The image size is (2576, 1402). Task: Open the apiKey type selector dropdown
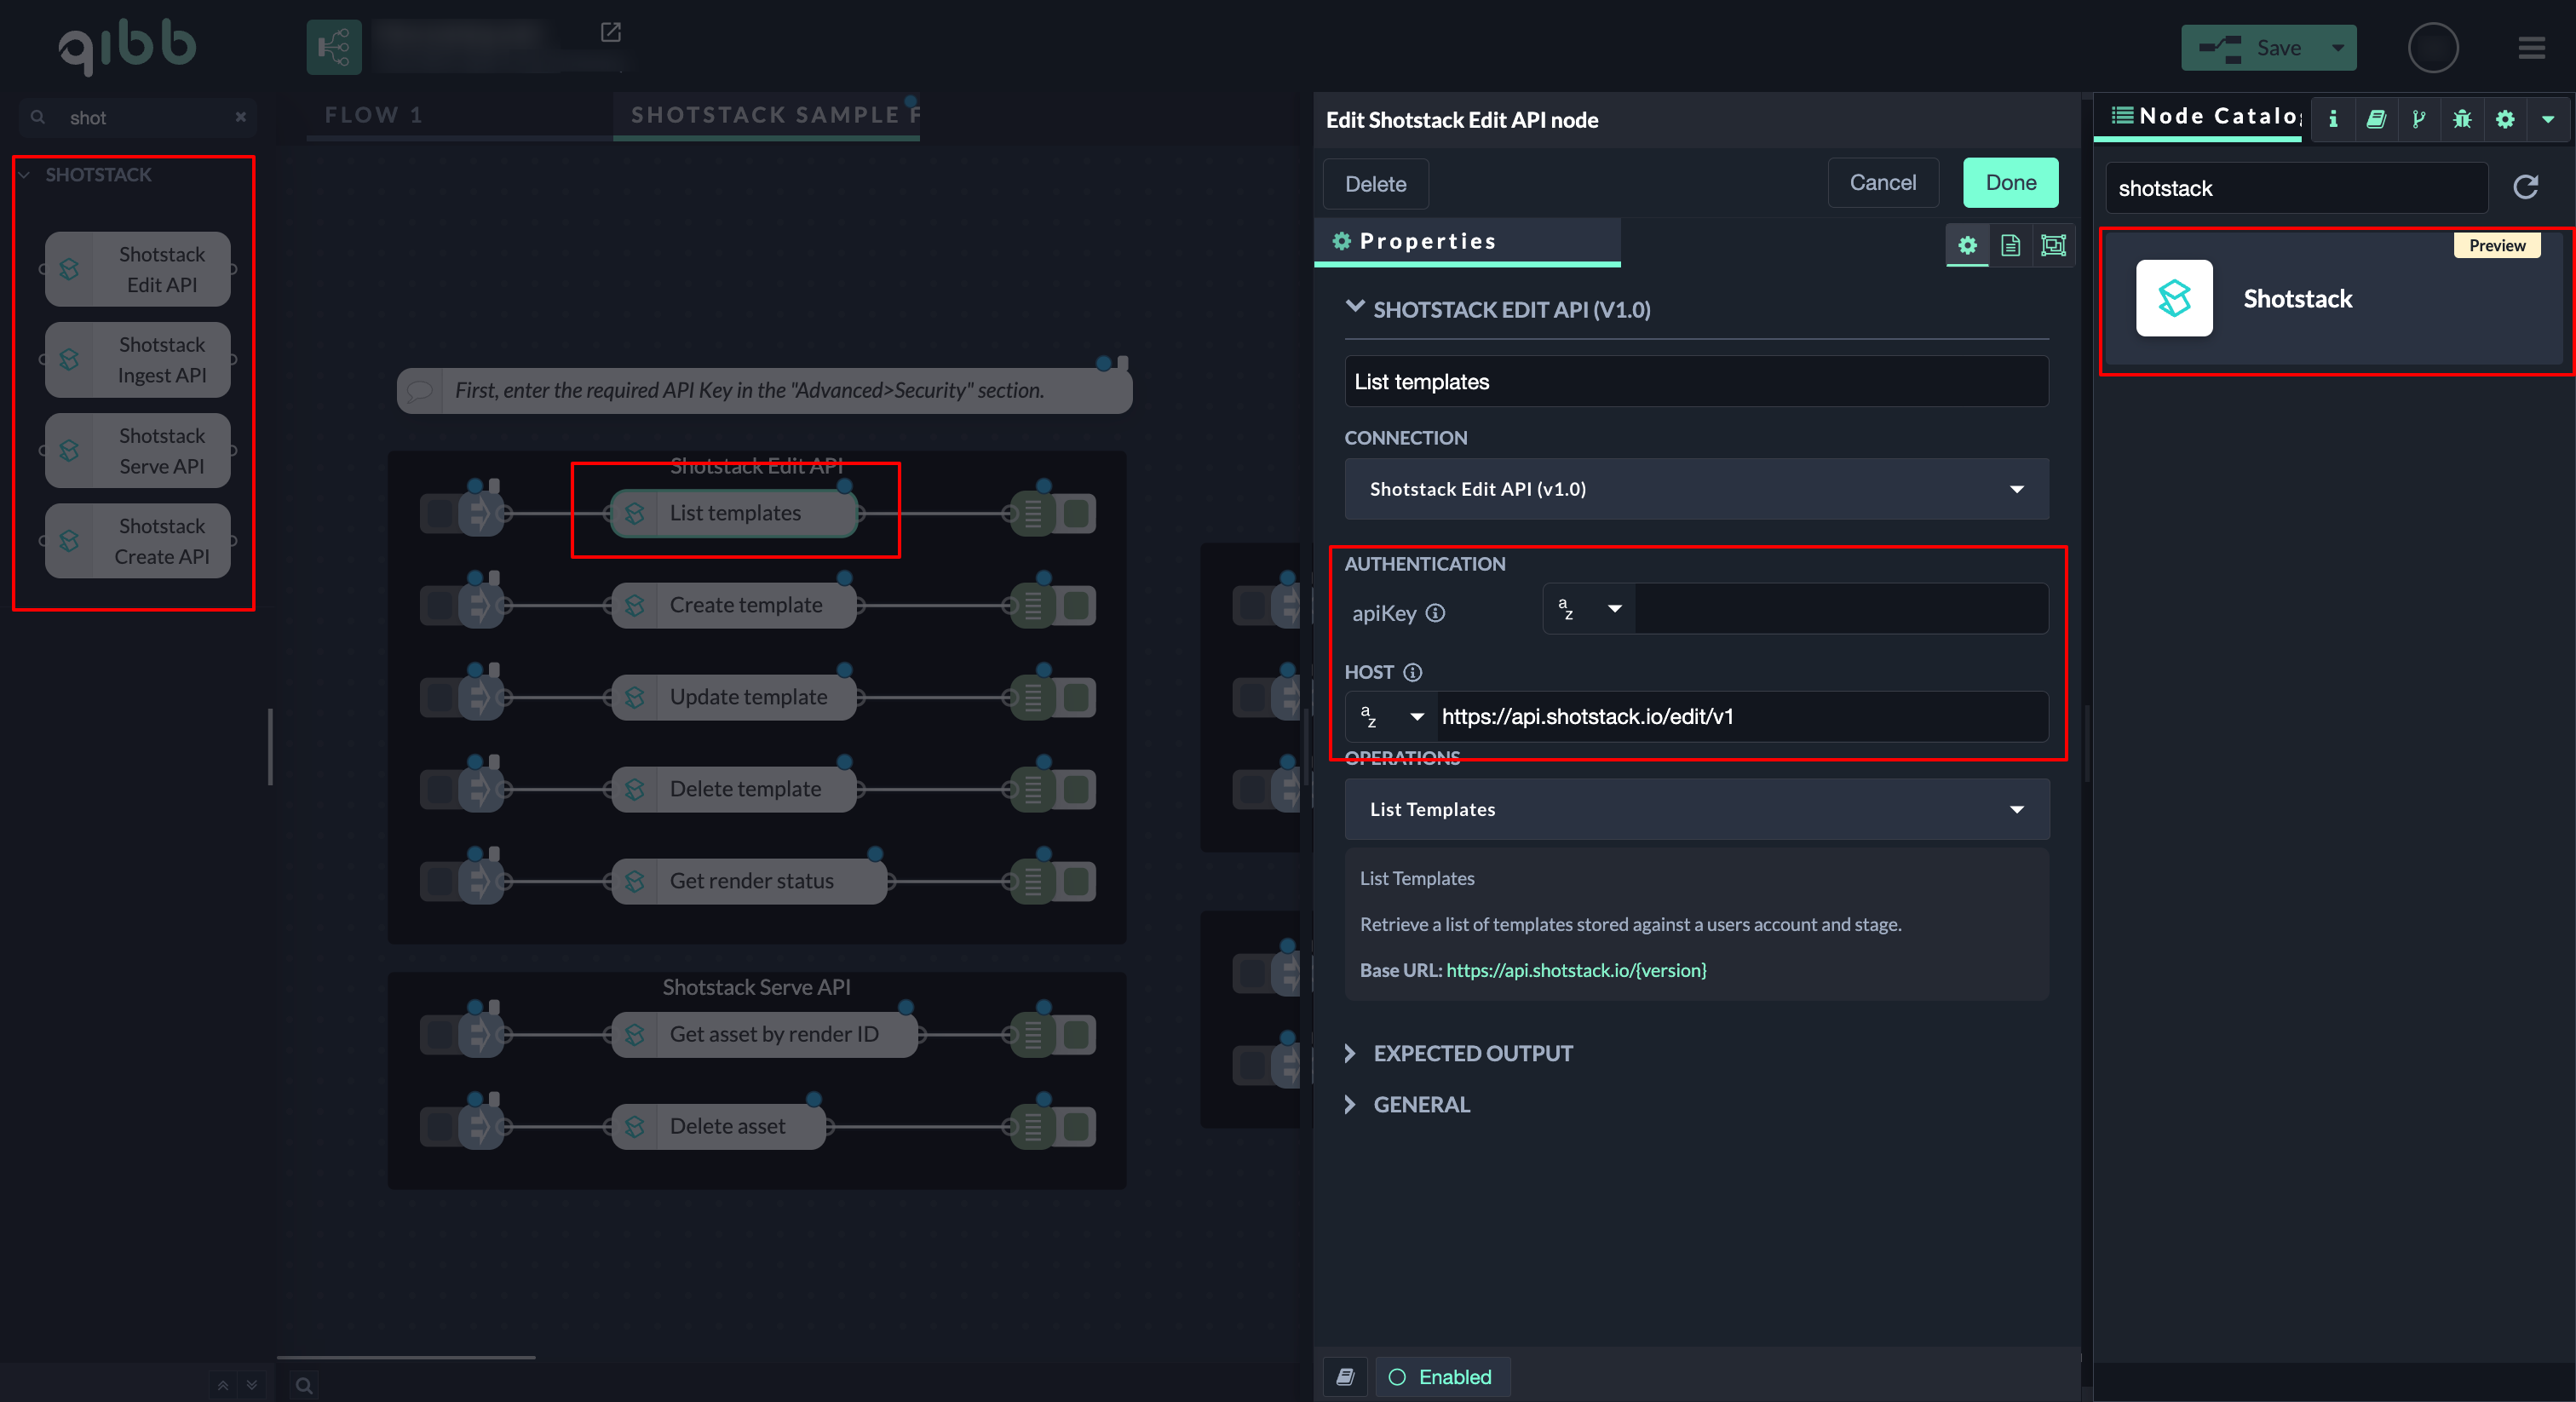(1590, 609)
